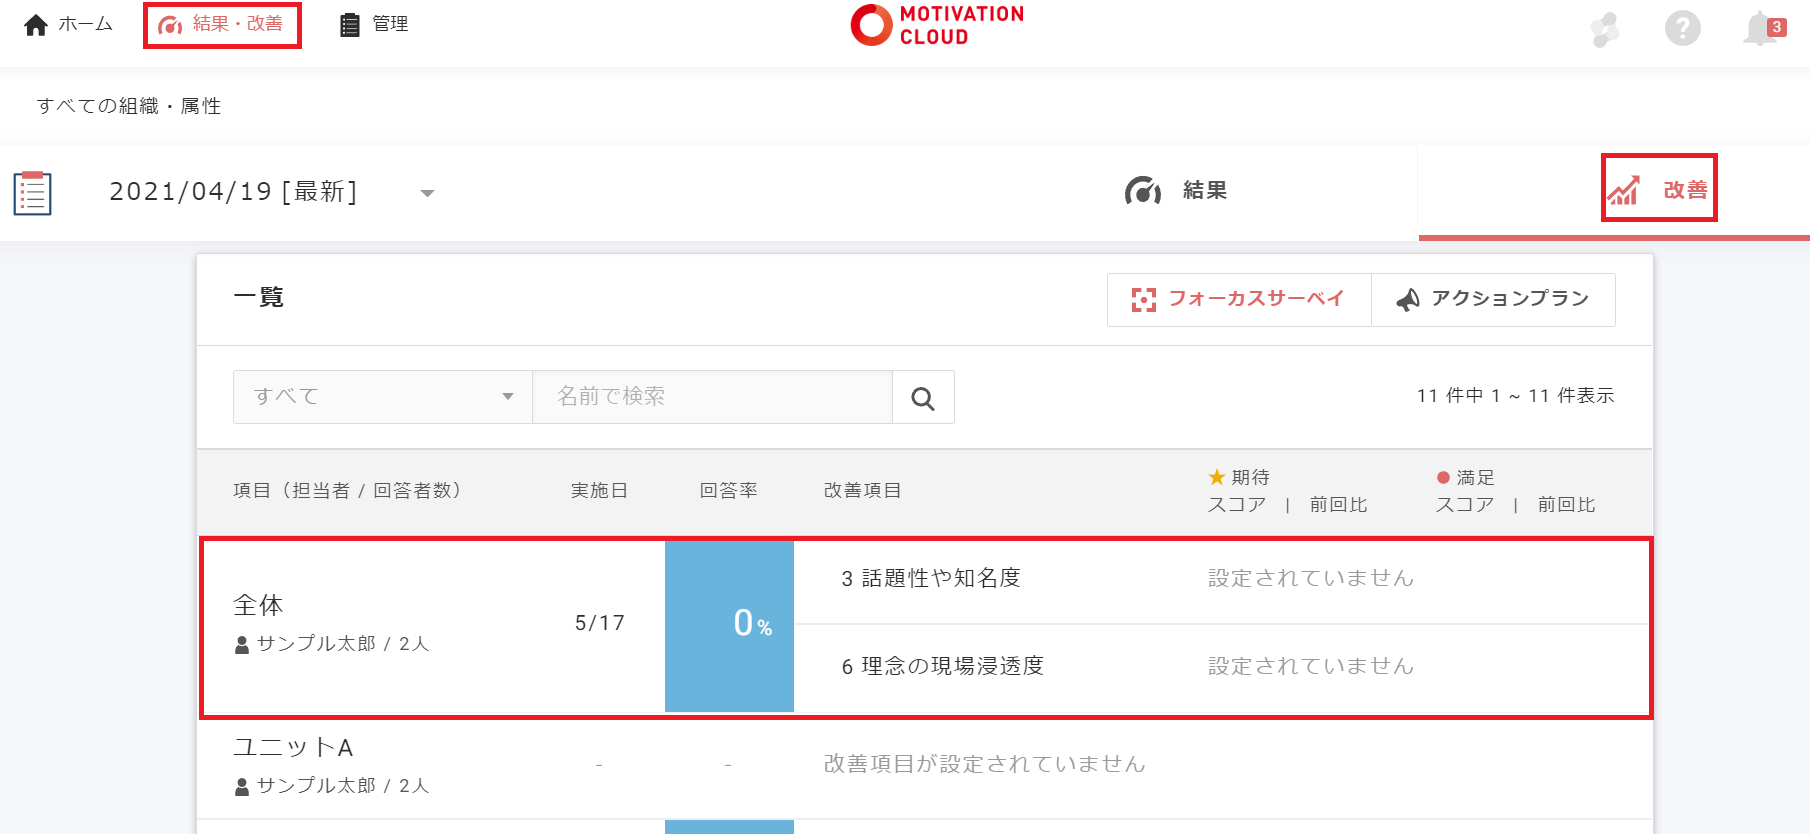Open the help question mark icon

(1682, 28)
